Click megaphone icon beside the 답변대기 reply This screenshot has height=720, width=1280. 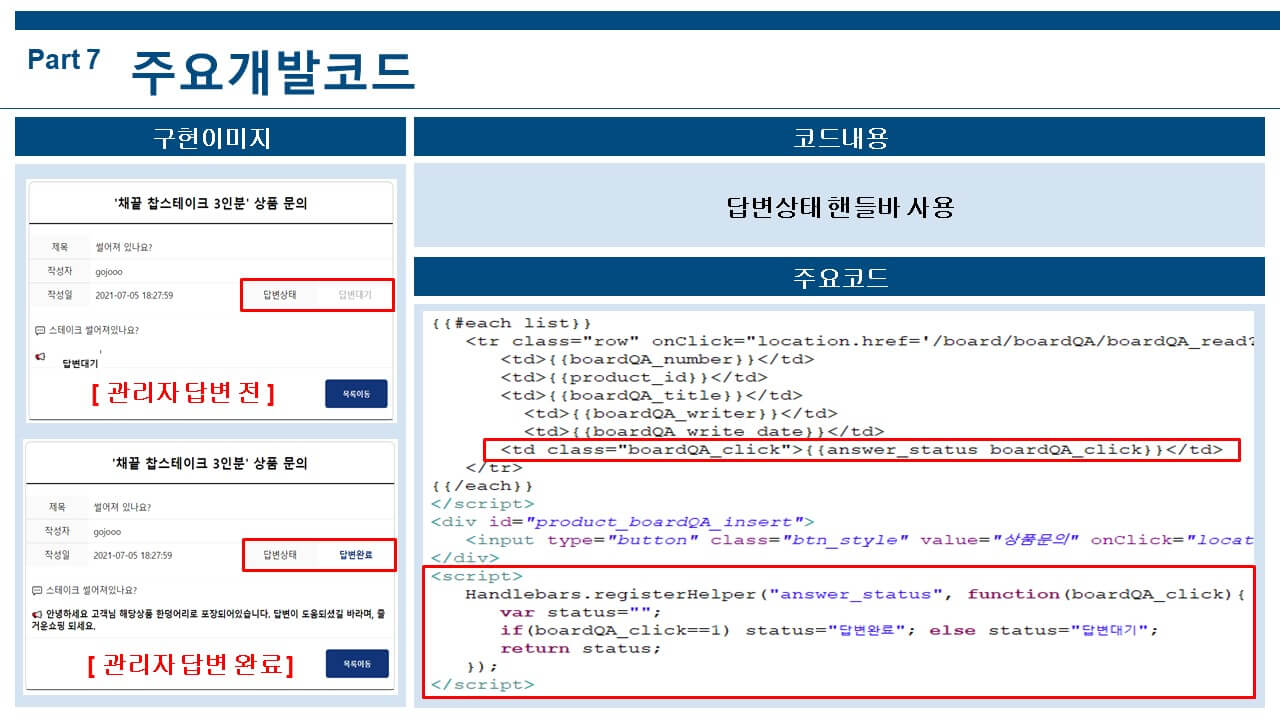40,356
